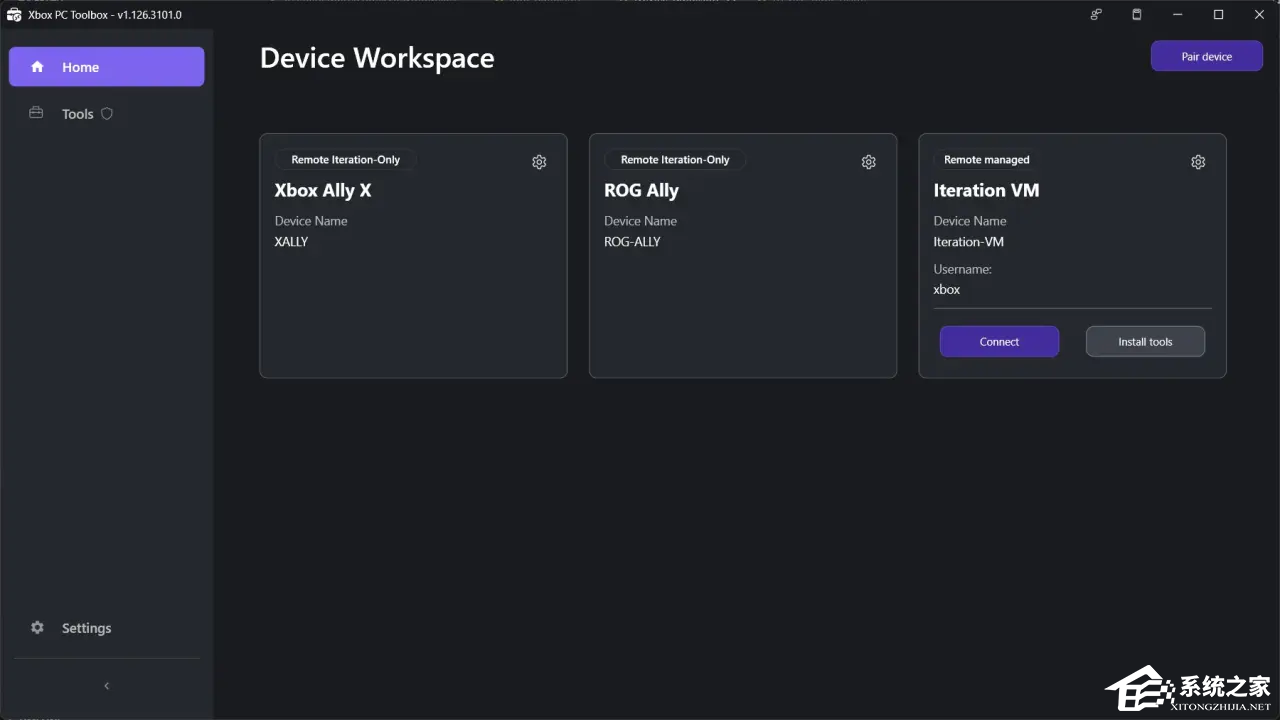Image resolution: width=1280 pixels, height=720 pixels.
Task: Open Settings from the sidebar
Action: [86, 628]
